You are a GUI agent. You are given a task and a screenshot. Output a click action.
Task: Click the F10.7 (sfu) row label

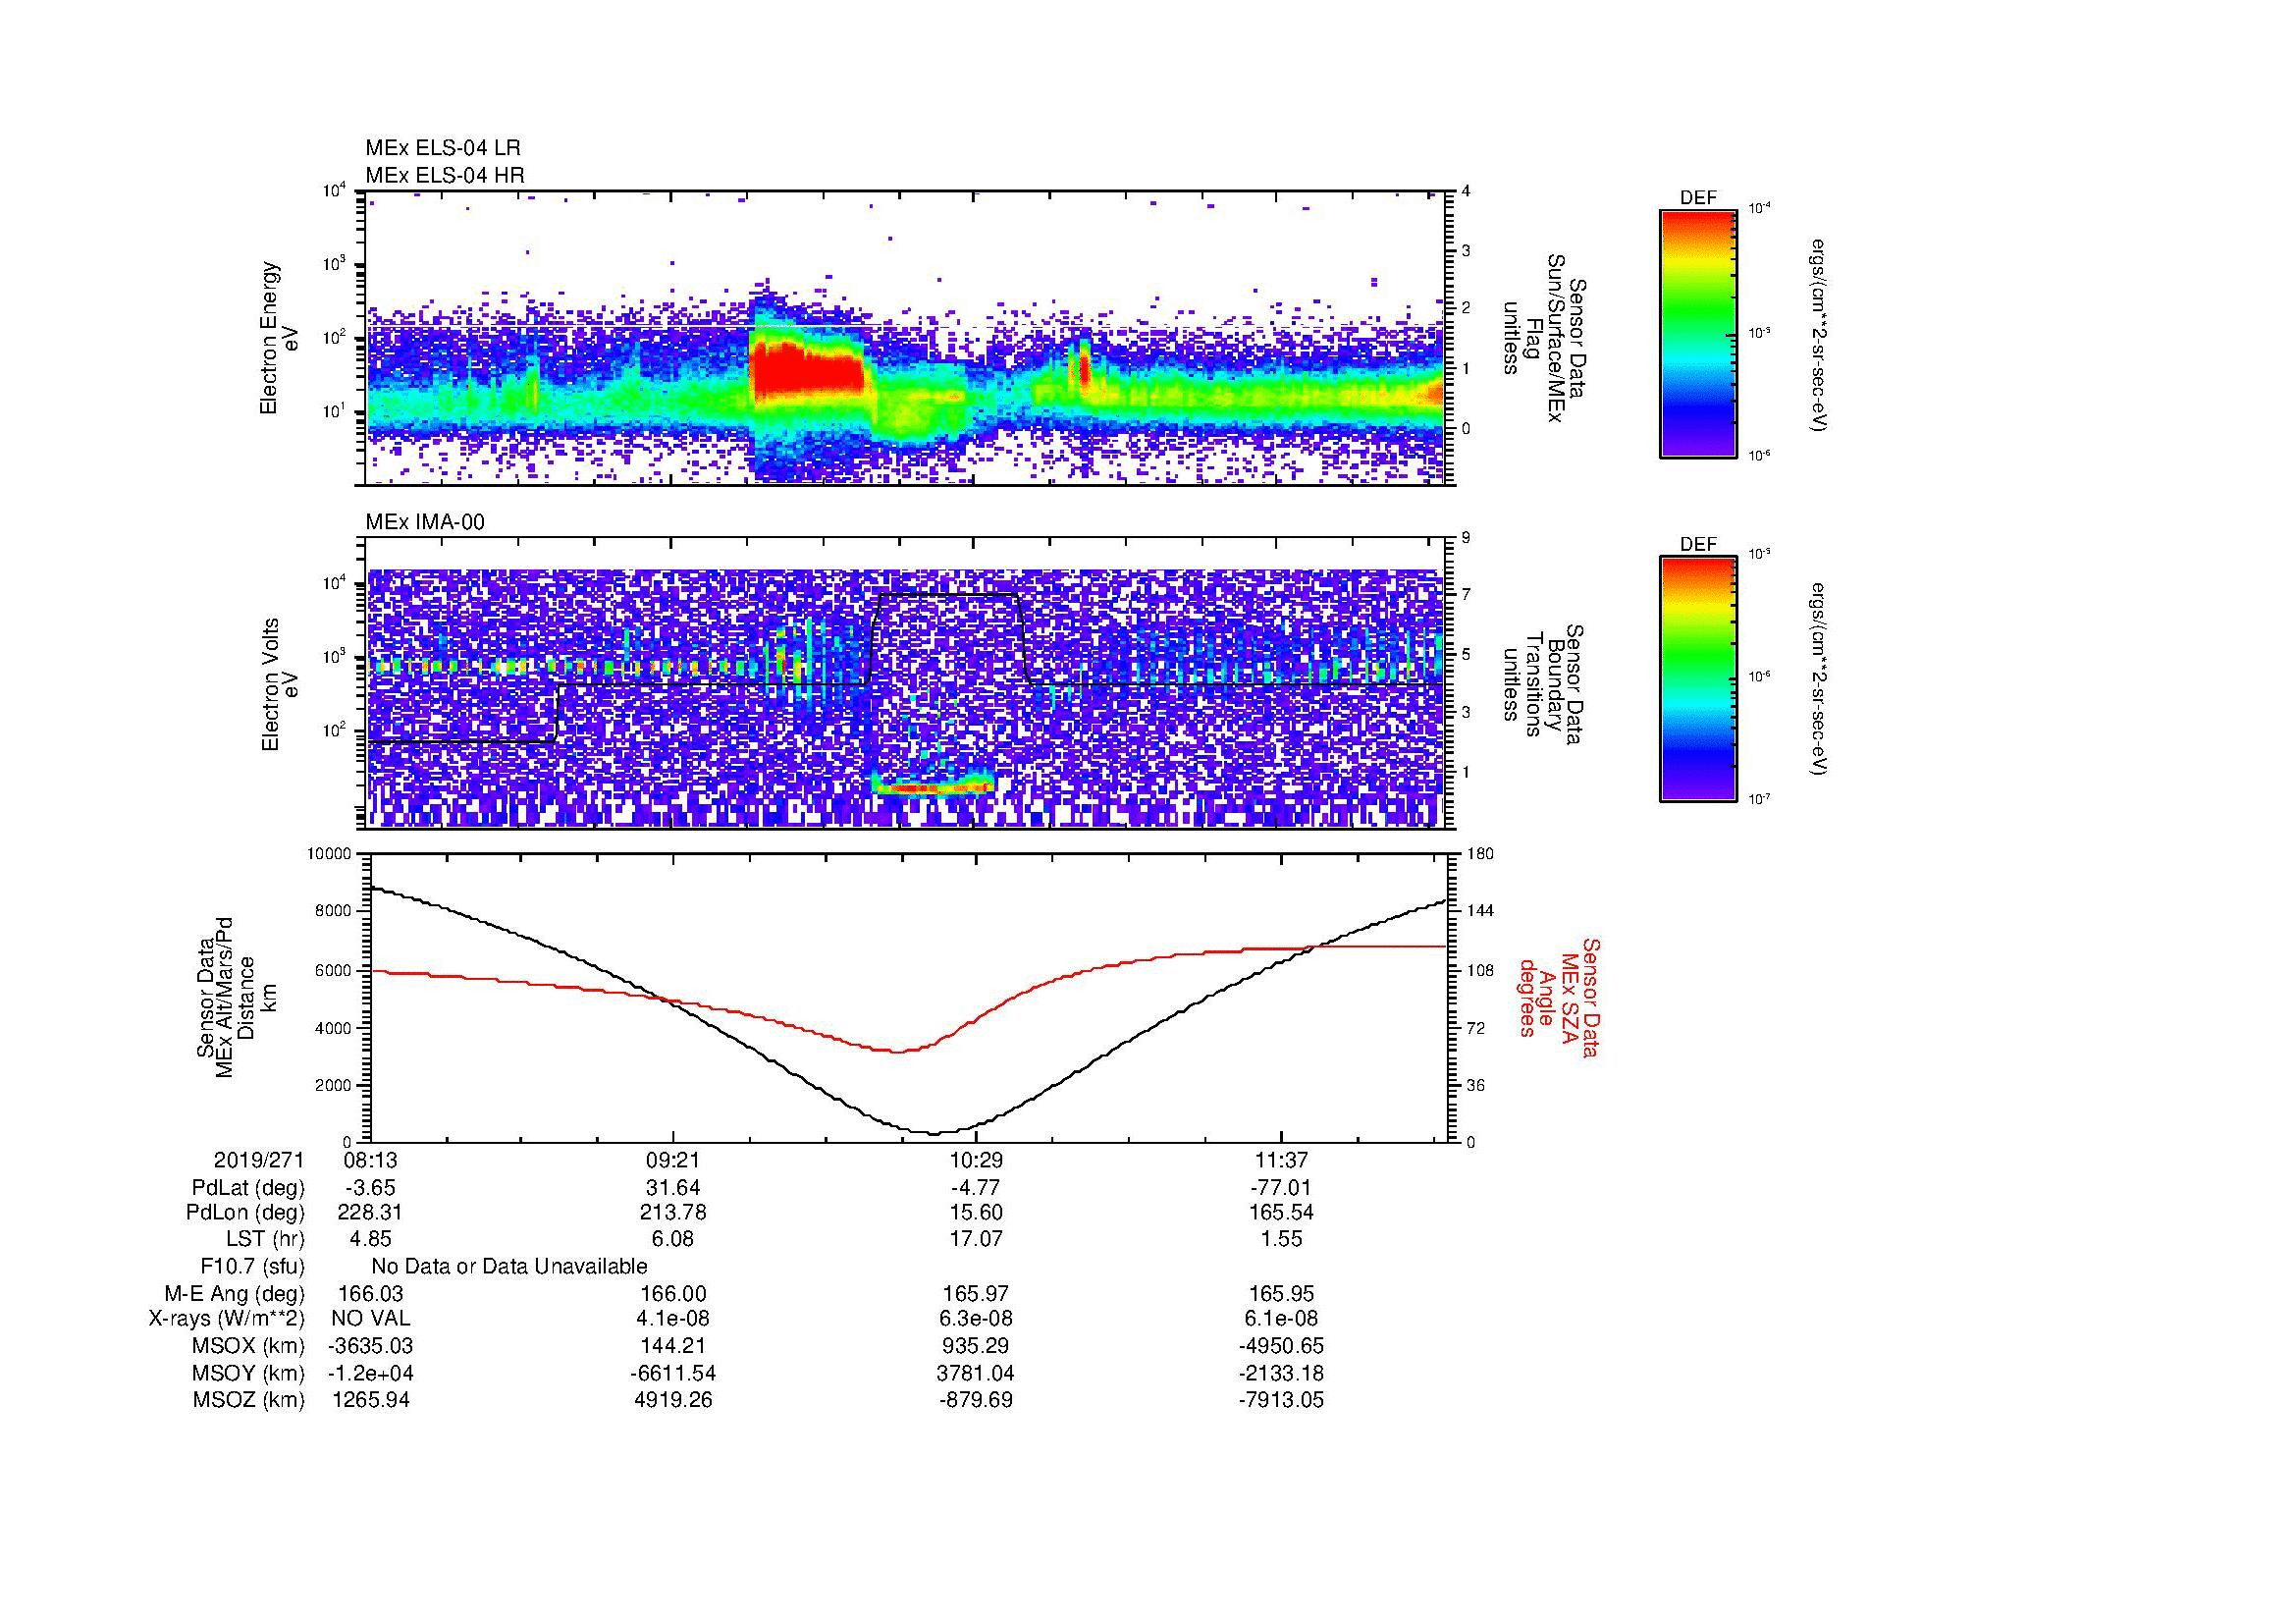(x=252, y=1266)
